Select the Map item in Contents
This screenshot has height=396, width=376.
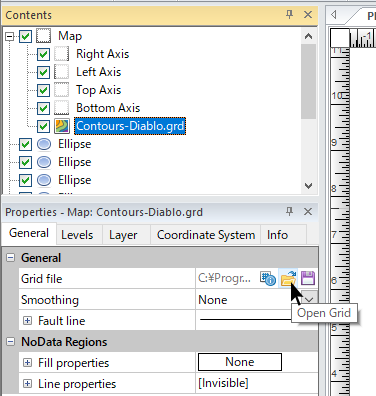[x=70, y=36]
